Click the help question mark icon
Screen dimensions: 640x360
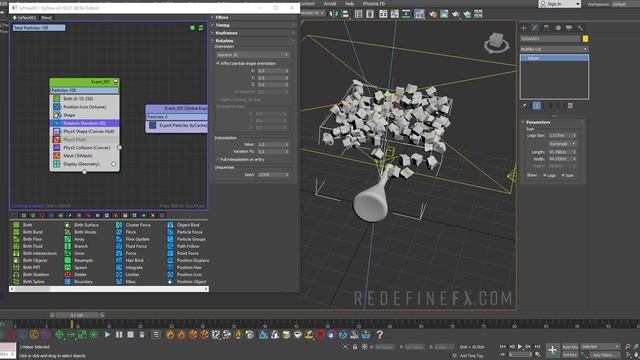coord(380,335)
